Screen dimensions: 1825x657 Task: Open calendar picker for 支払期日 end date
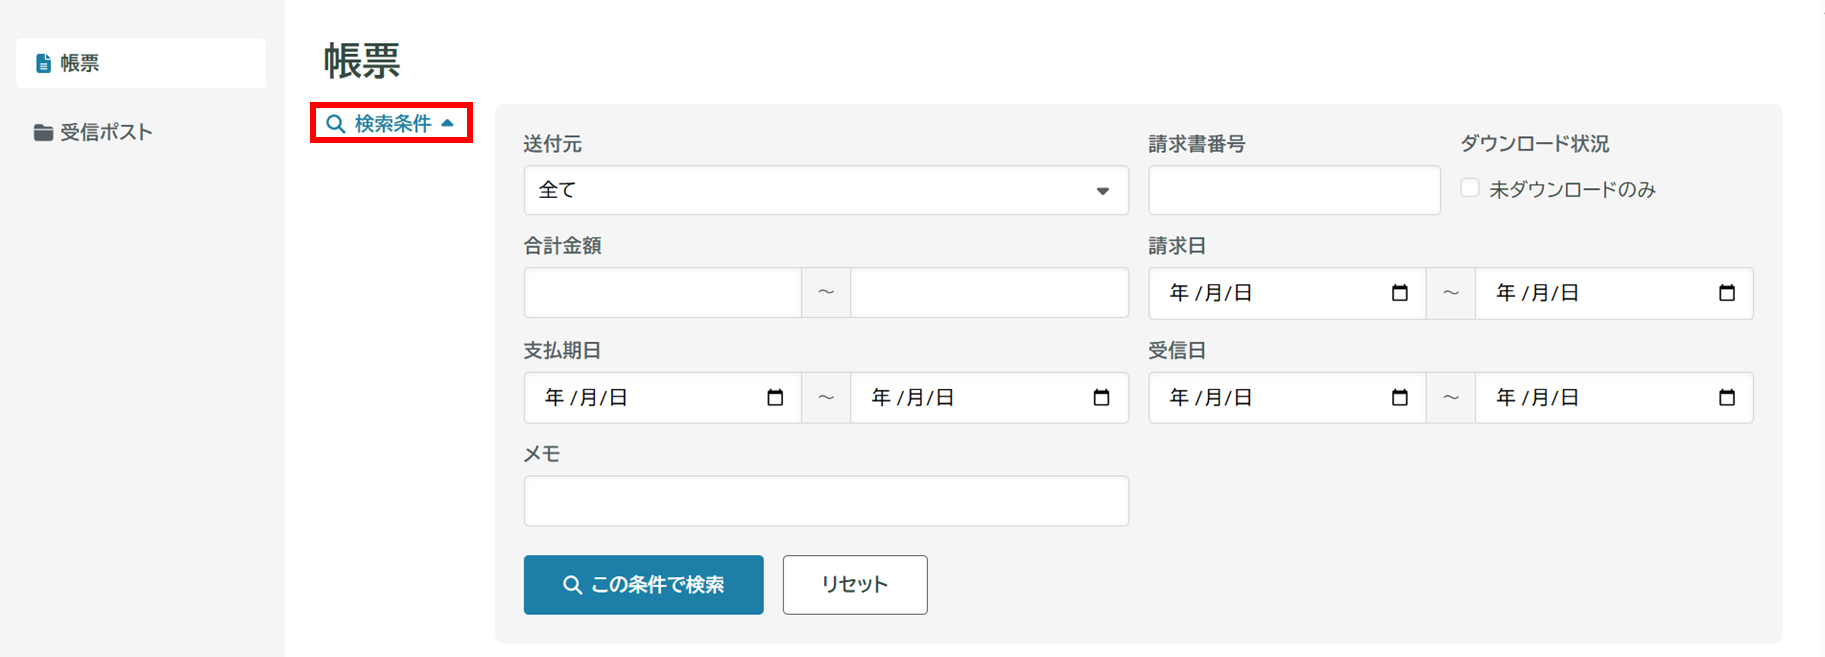click(1101, 398)
